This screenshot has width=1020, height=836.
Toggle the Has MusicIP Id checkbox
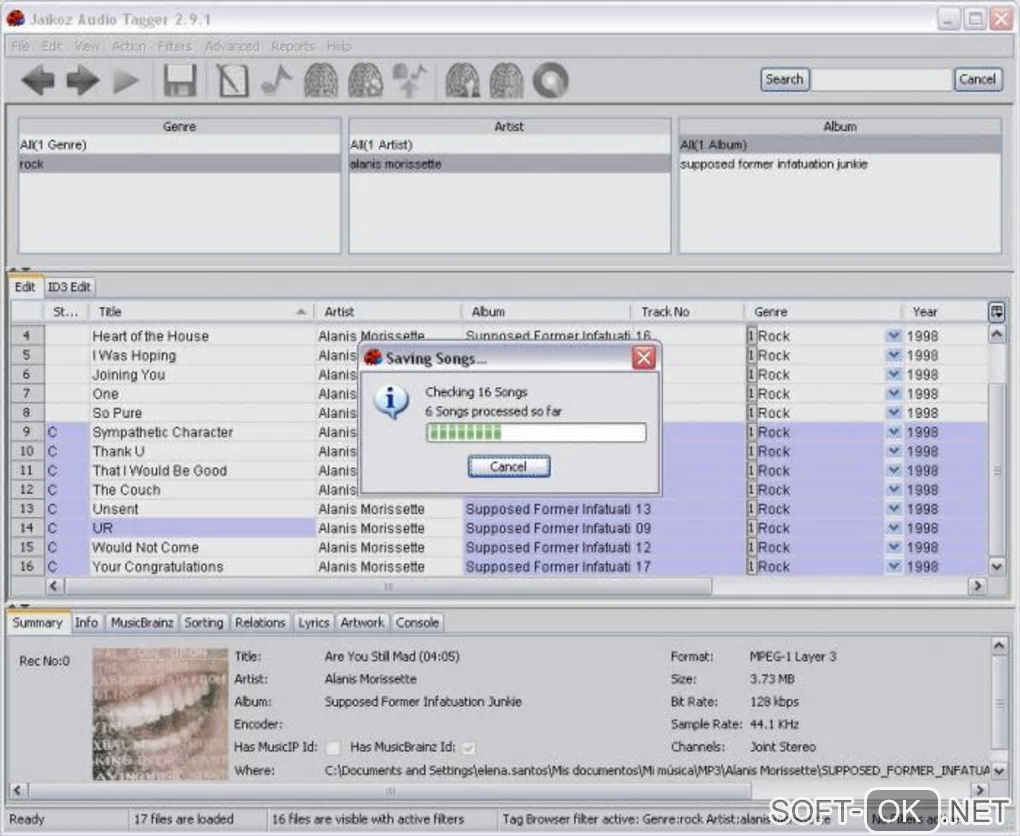[332, 748]
